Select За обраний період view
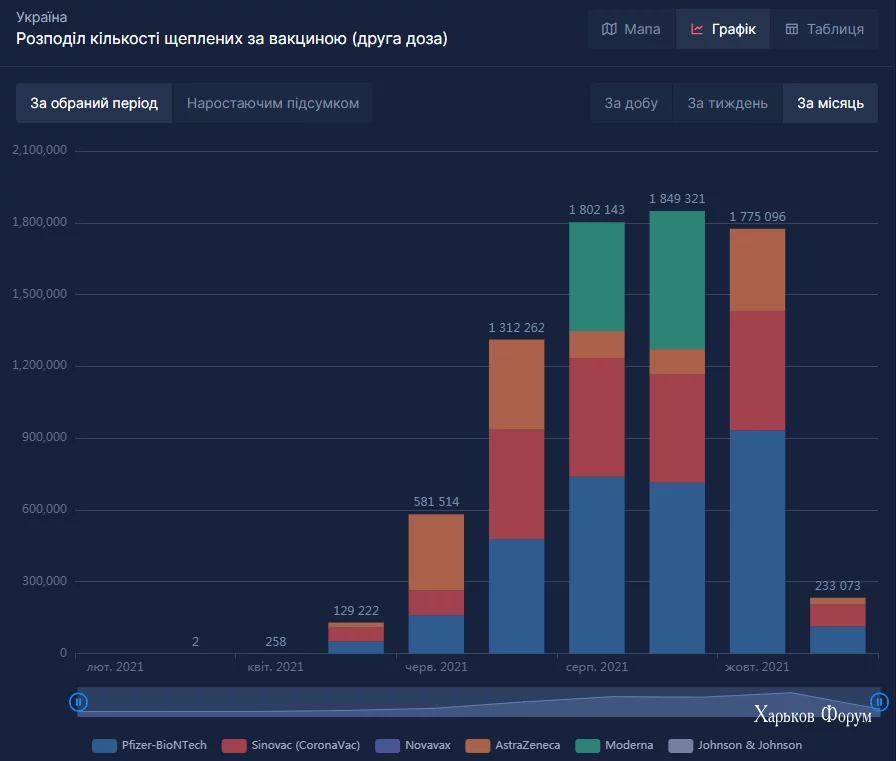Screen dimensions: 896x761 pyautogui.click(x=94, y=103)
